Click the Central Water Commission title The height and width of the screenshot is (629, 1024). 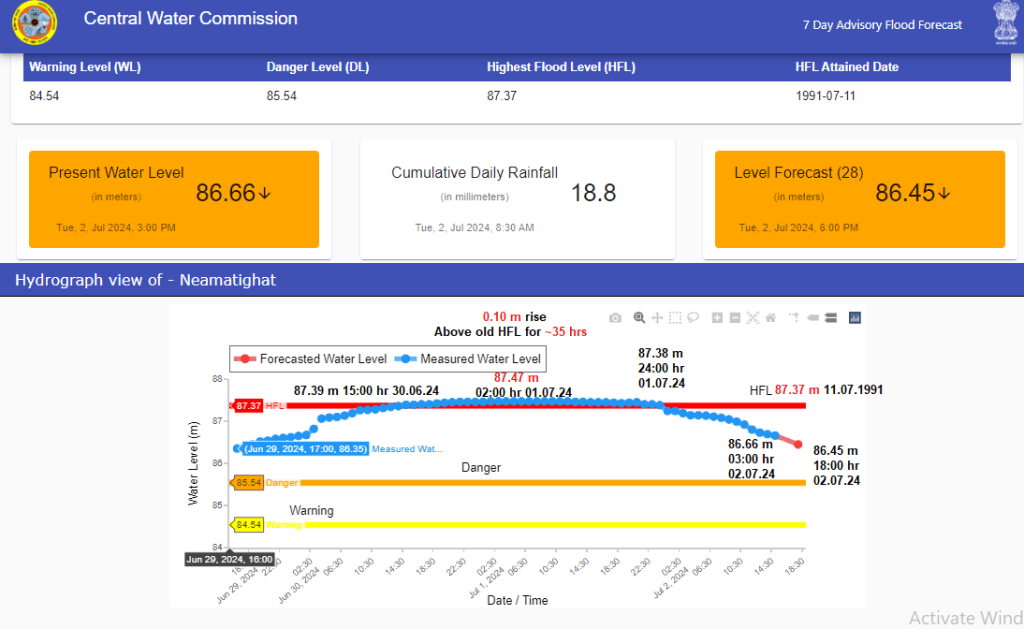click(x=190, y=19)
